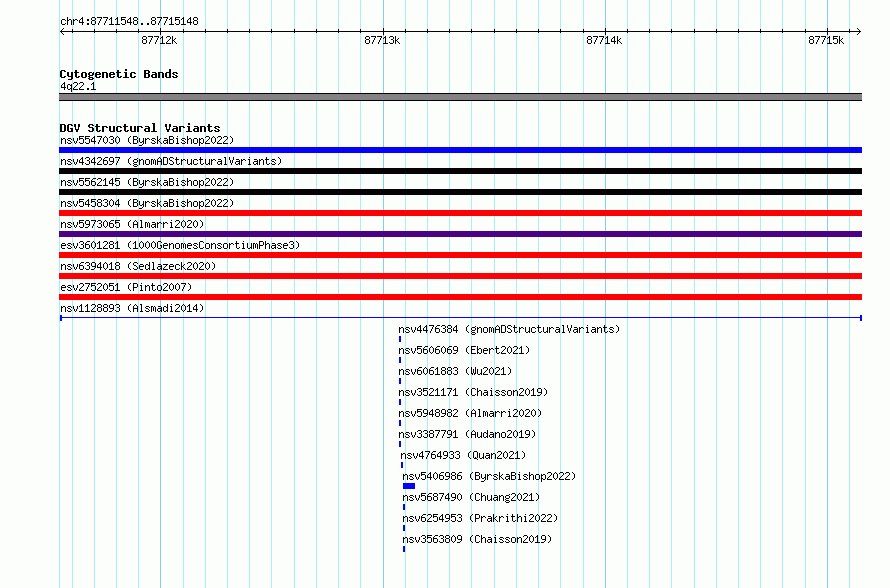Open esv3601281 (1000GenomesConsortiumPhase3) label
890x588 pixels.
(x=180, y=245)
